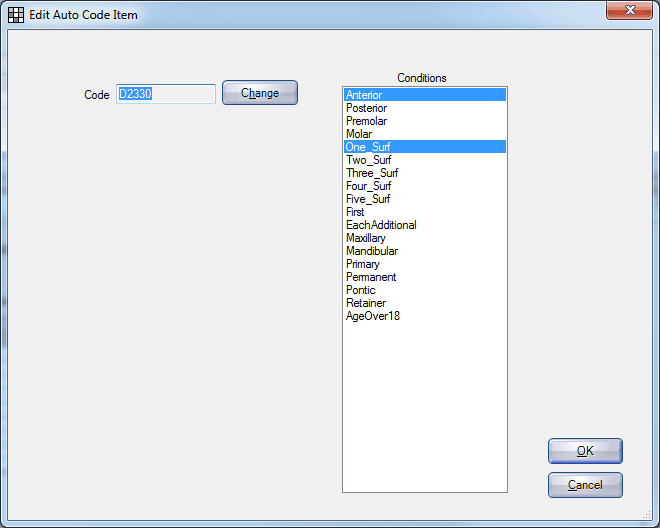Select the Posterior condition

[x=425, y=108]
